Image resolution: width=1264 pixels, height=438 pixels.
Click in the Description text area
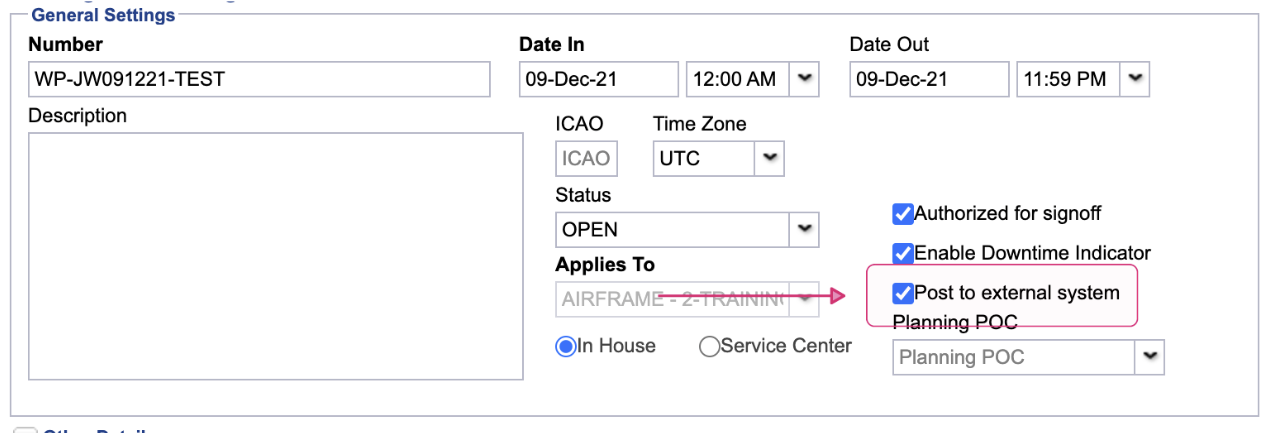(275, 256)
